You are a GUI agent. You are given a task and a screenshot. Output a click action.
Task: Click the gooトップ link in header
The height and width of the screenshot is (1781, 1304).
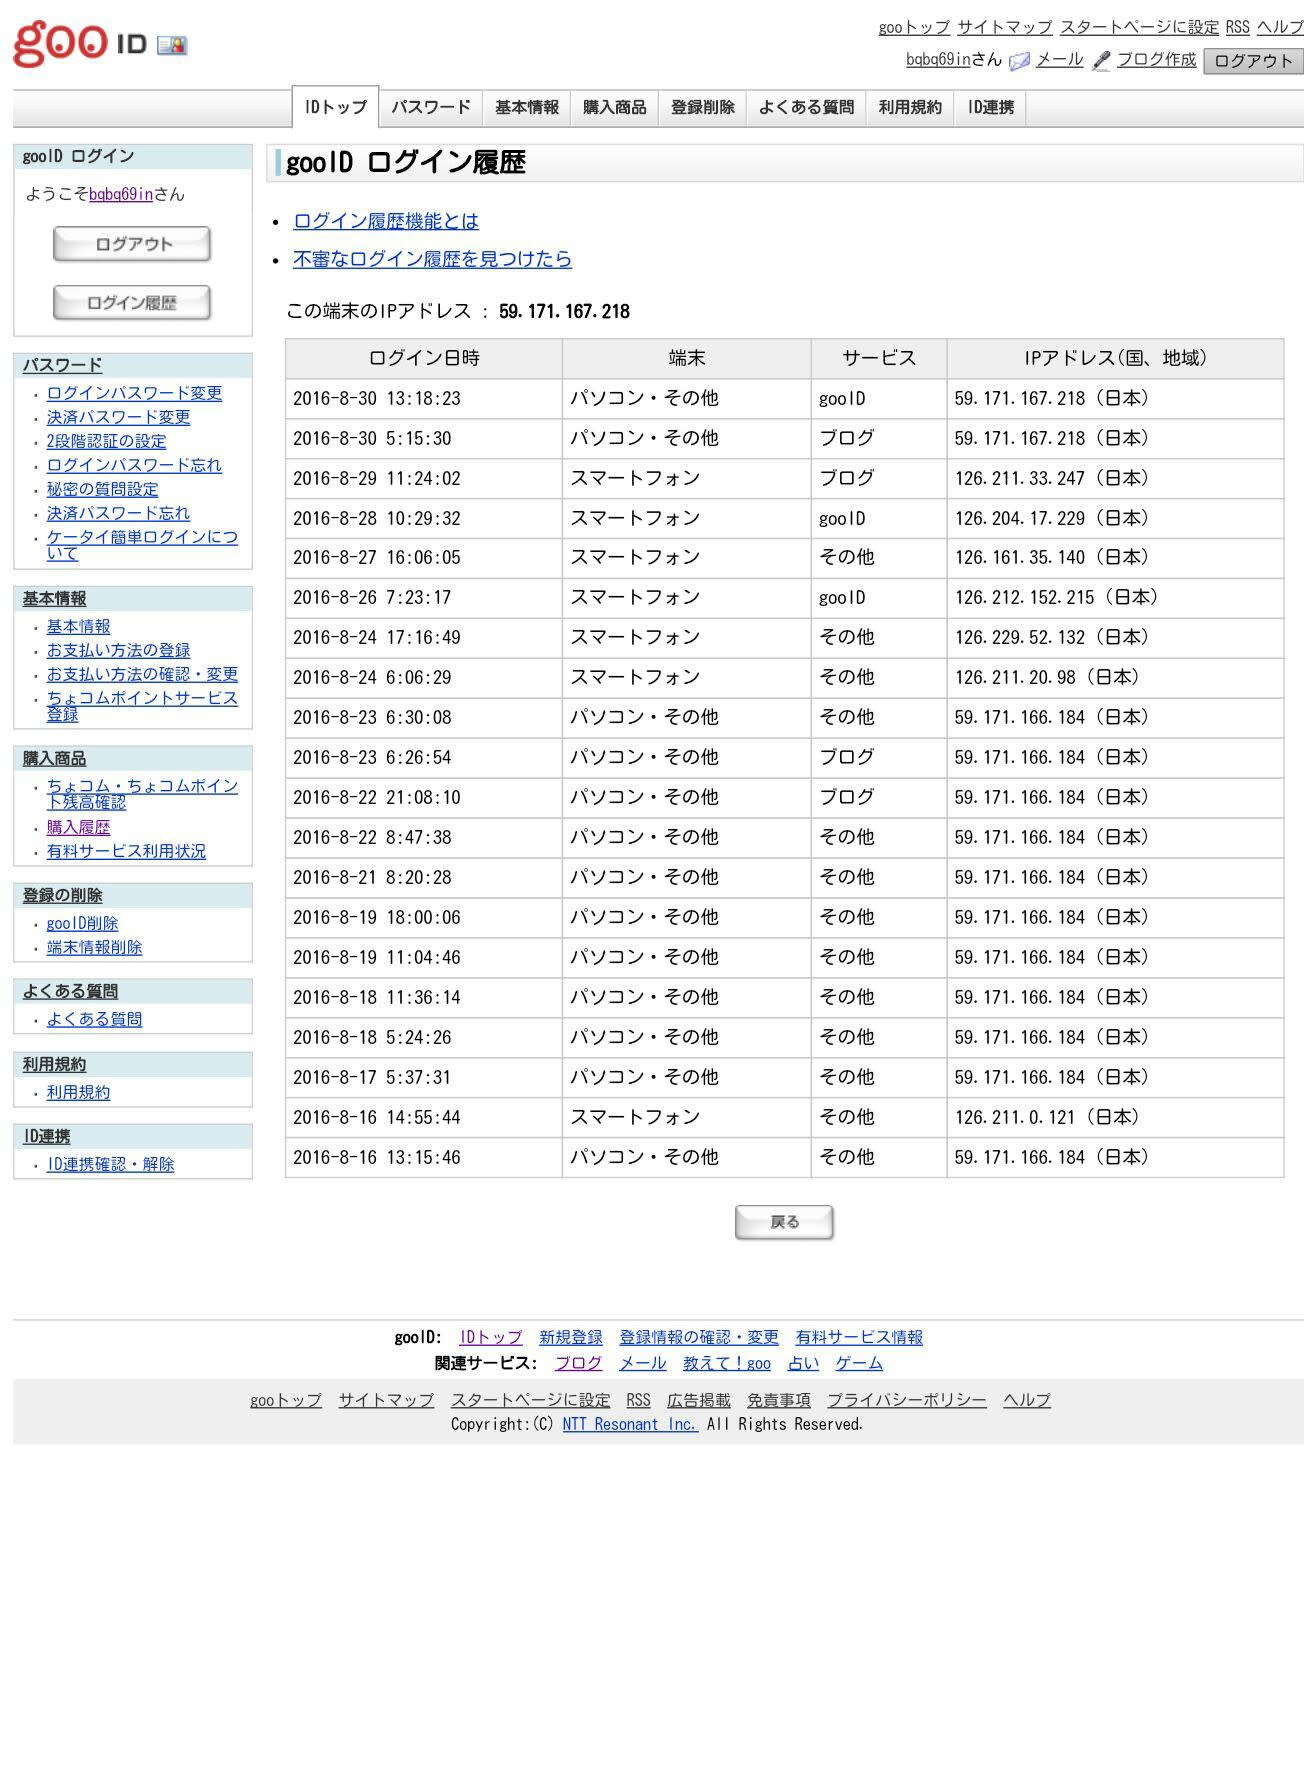tap(914, 27)
